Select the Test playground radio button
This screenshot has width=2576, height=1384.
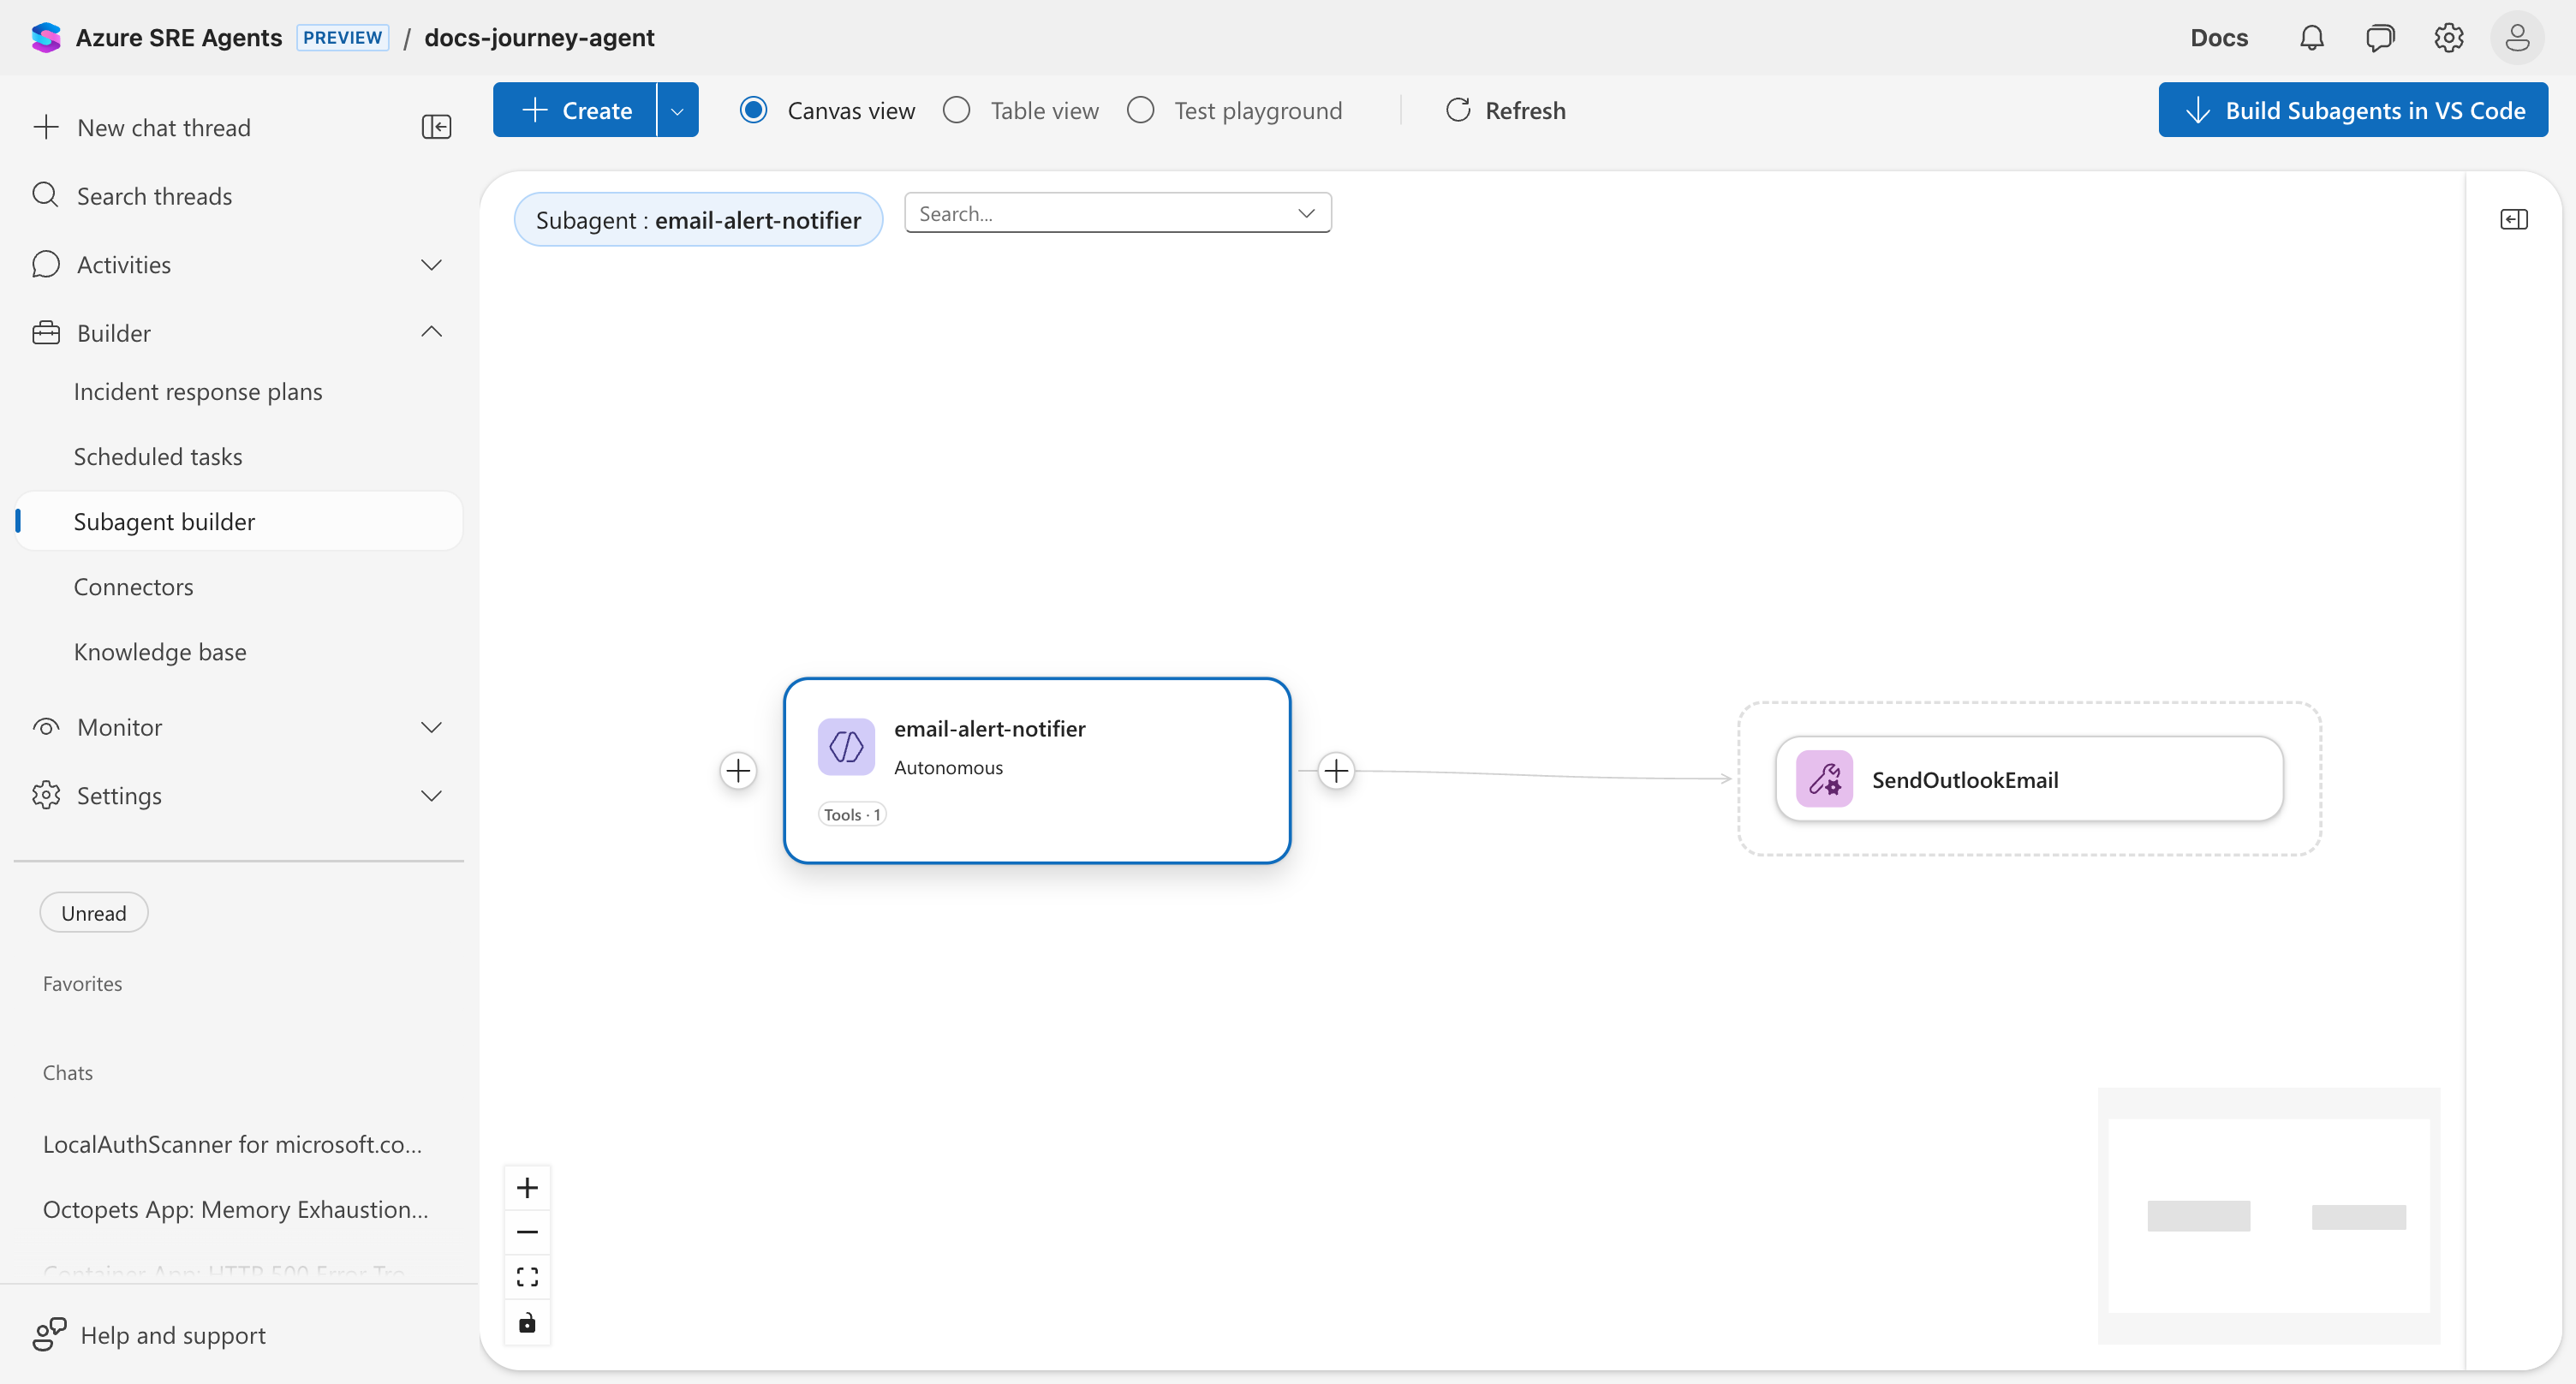pyautogui.click(x=1140, y=110)
